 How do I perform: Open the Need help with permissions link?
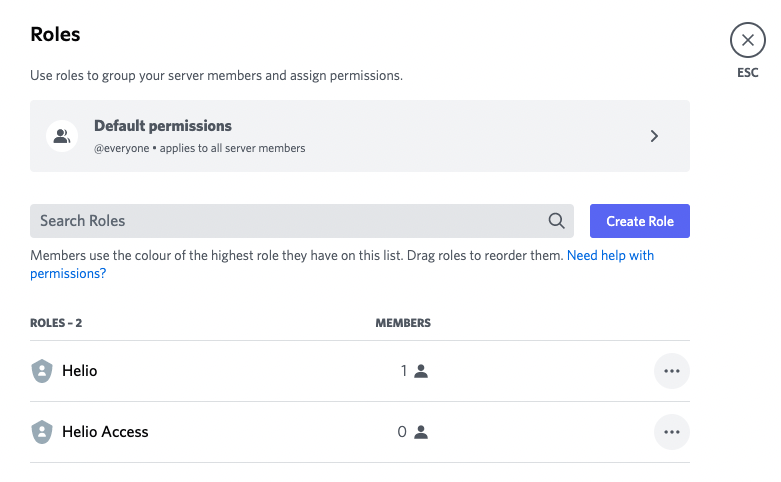point(610,256)
